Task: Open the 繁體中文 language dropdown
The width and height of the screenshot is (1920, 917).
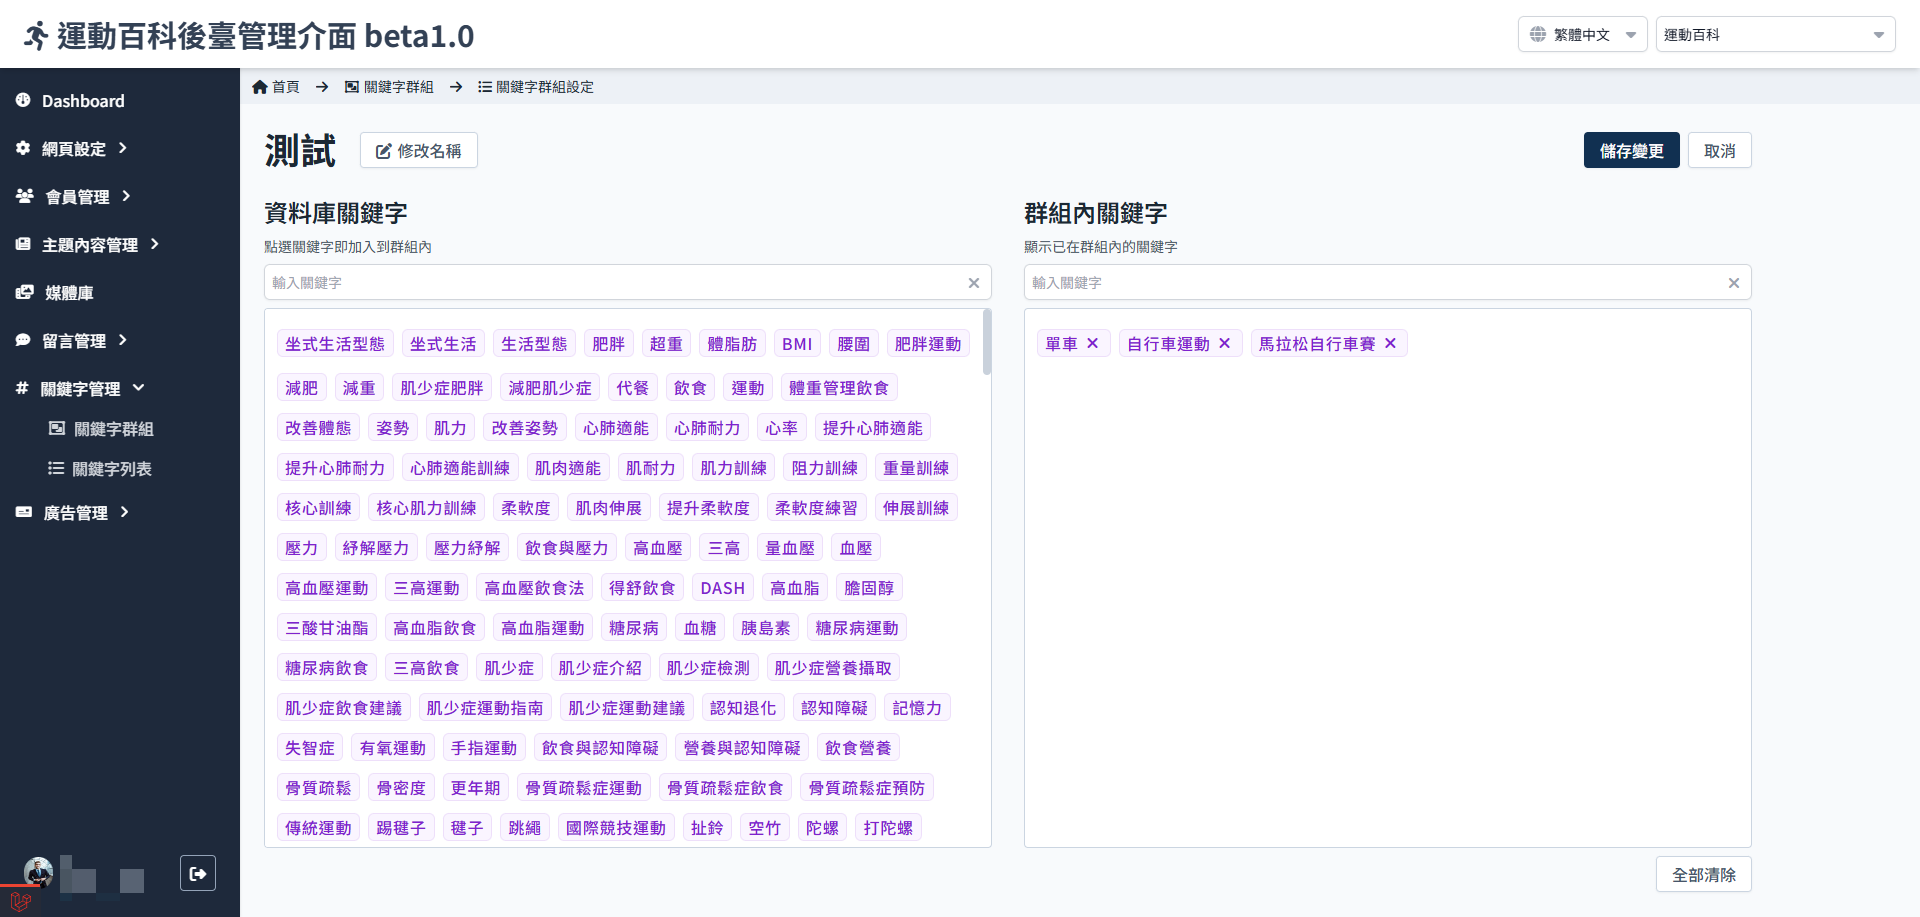Action: 1582,34
